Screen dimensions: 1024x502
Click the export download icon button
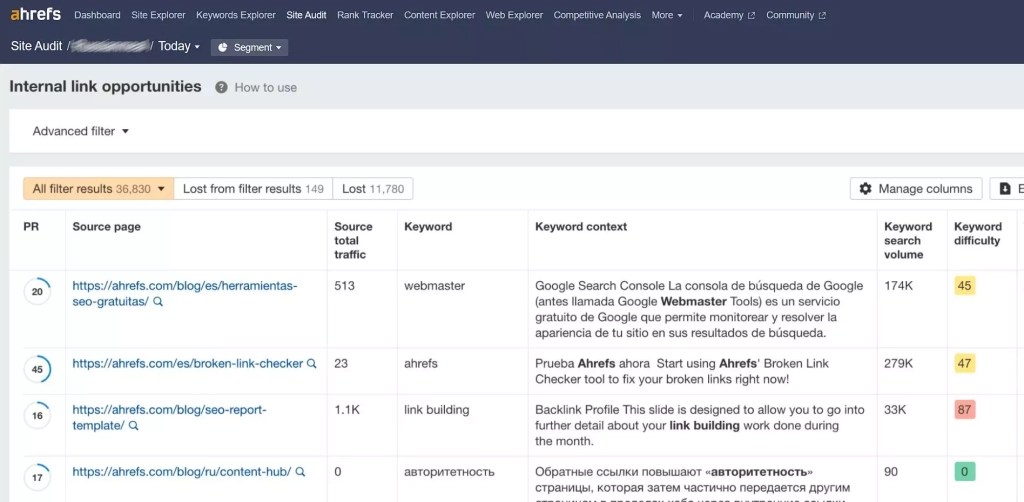(1006, 189)
